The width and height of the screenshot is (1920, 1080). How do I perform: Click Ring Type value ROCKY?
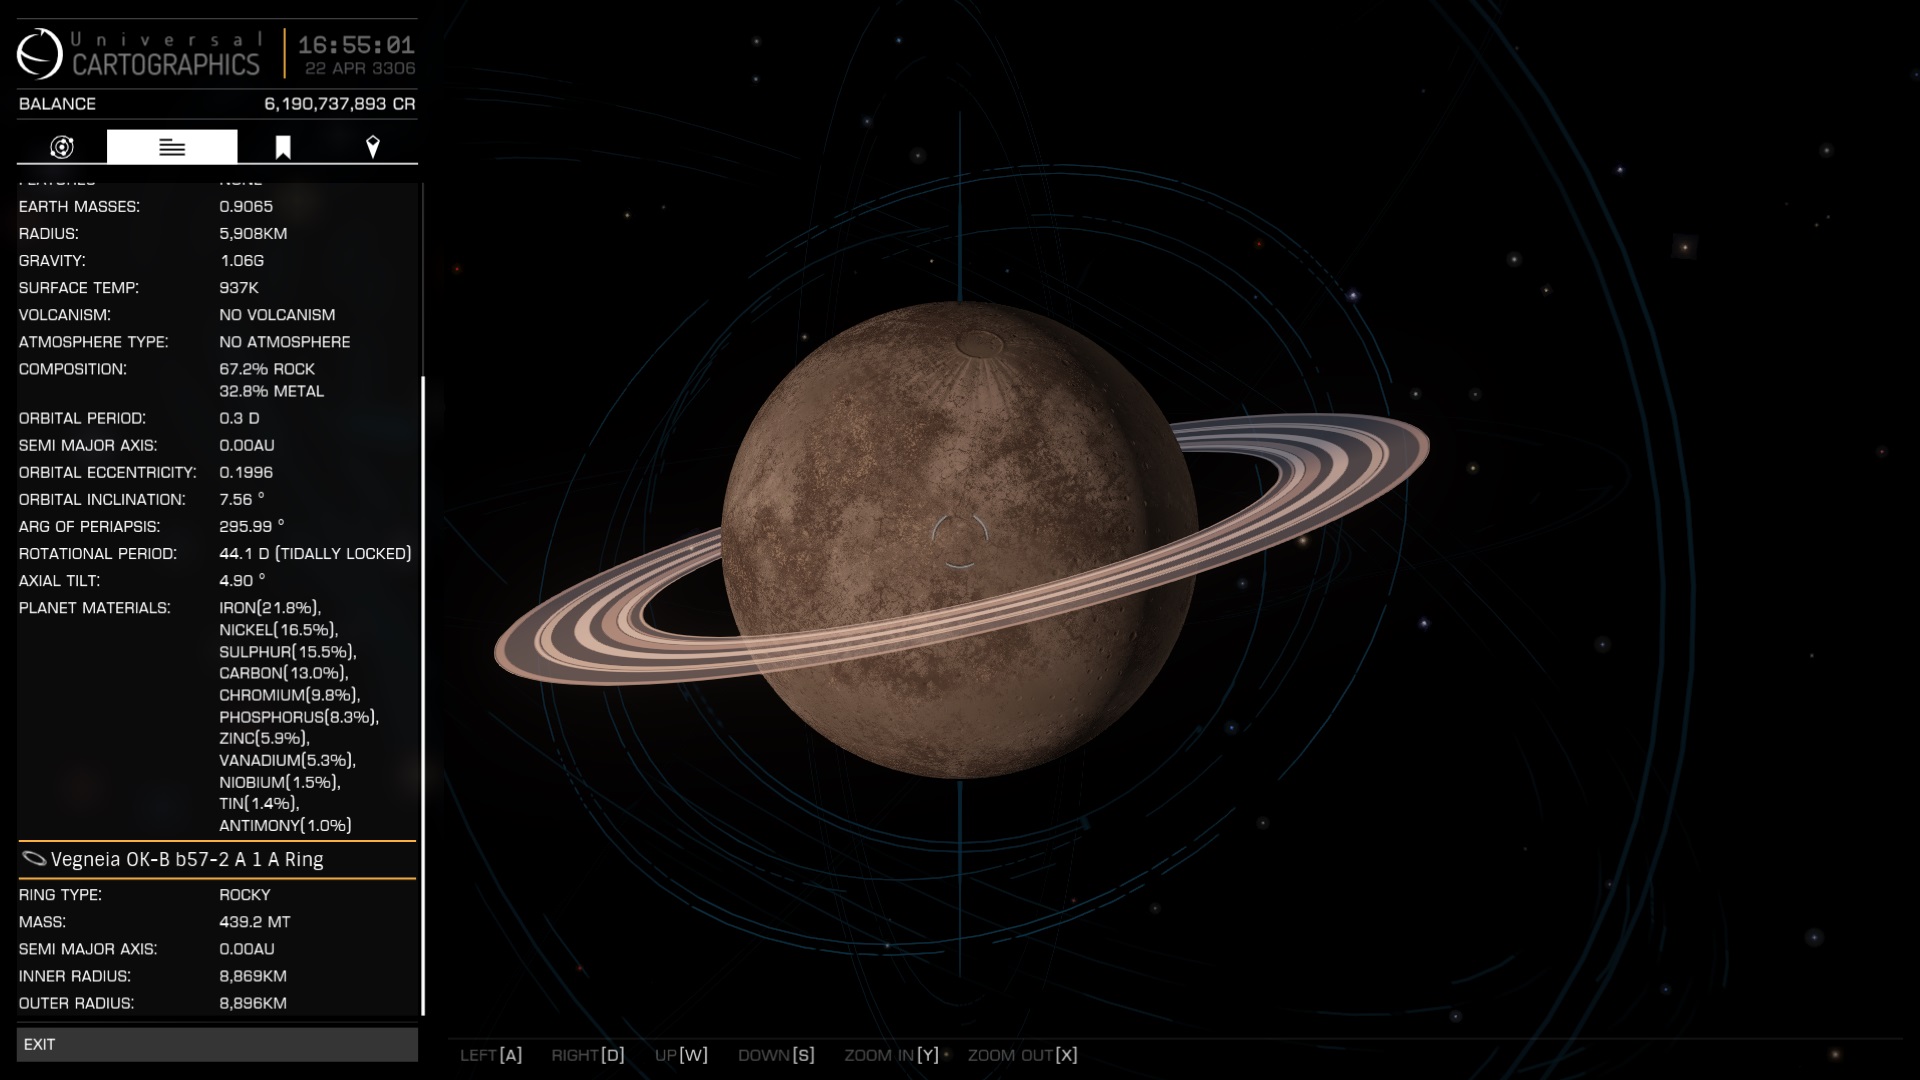pyautogui.click(x=245, y=895)
